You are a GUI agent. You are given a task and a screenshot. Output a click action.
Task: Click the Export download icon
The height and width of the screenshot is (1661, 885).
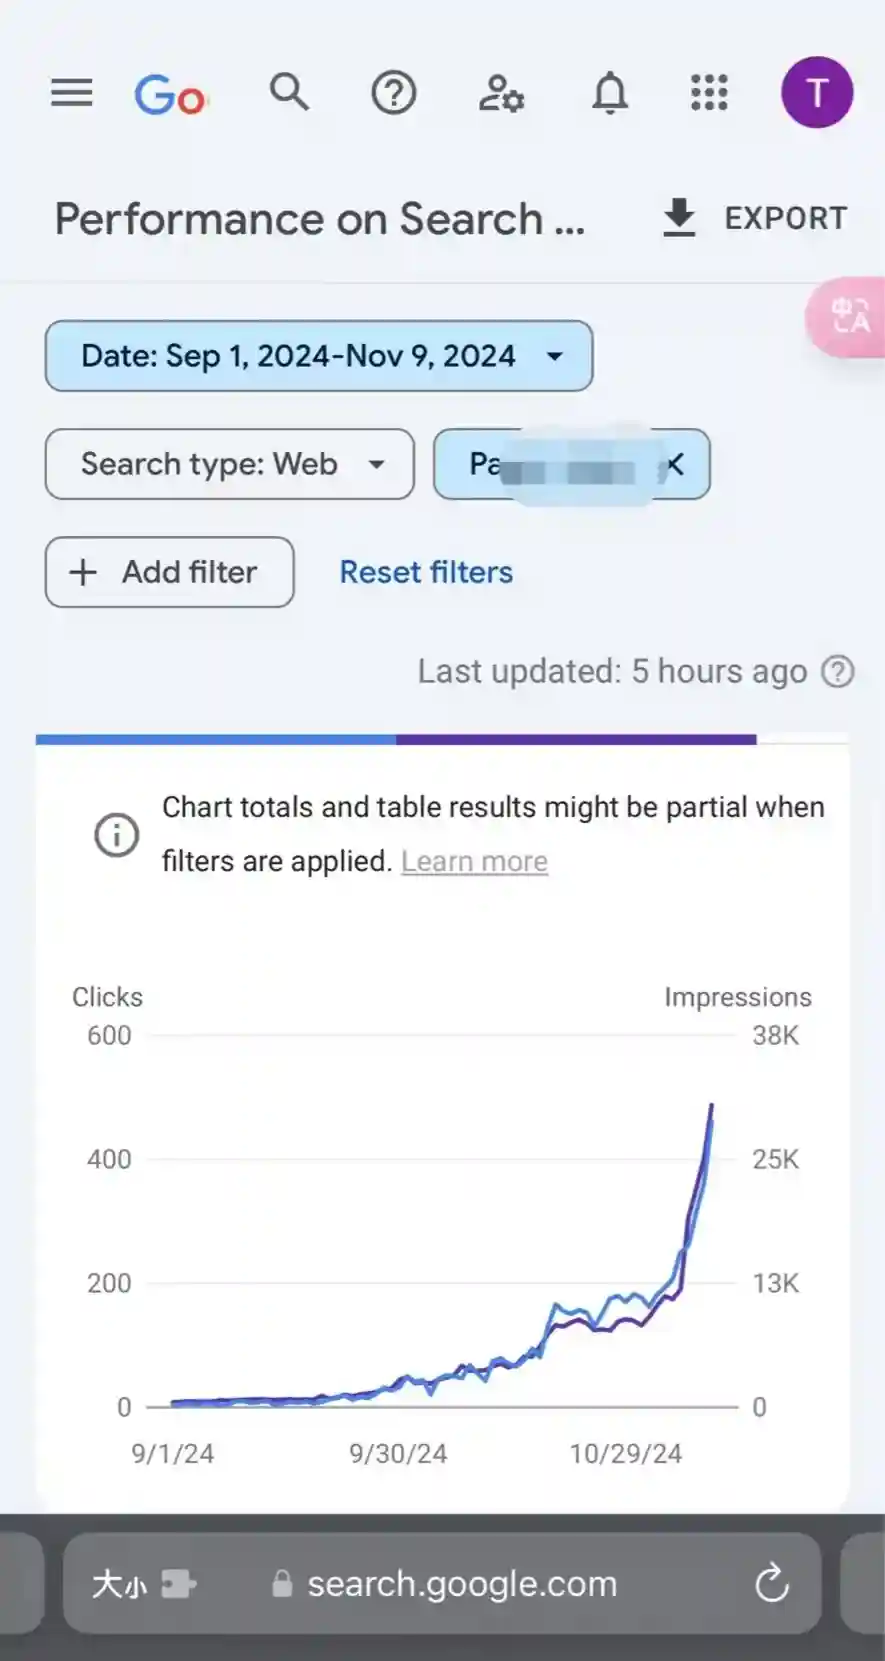click(680, 218)
